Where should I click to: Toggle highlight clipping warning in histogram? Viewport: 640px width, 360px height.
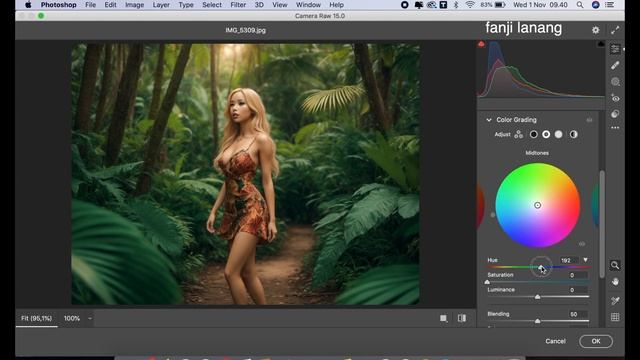click(601, 44)
